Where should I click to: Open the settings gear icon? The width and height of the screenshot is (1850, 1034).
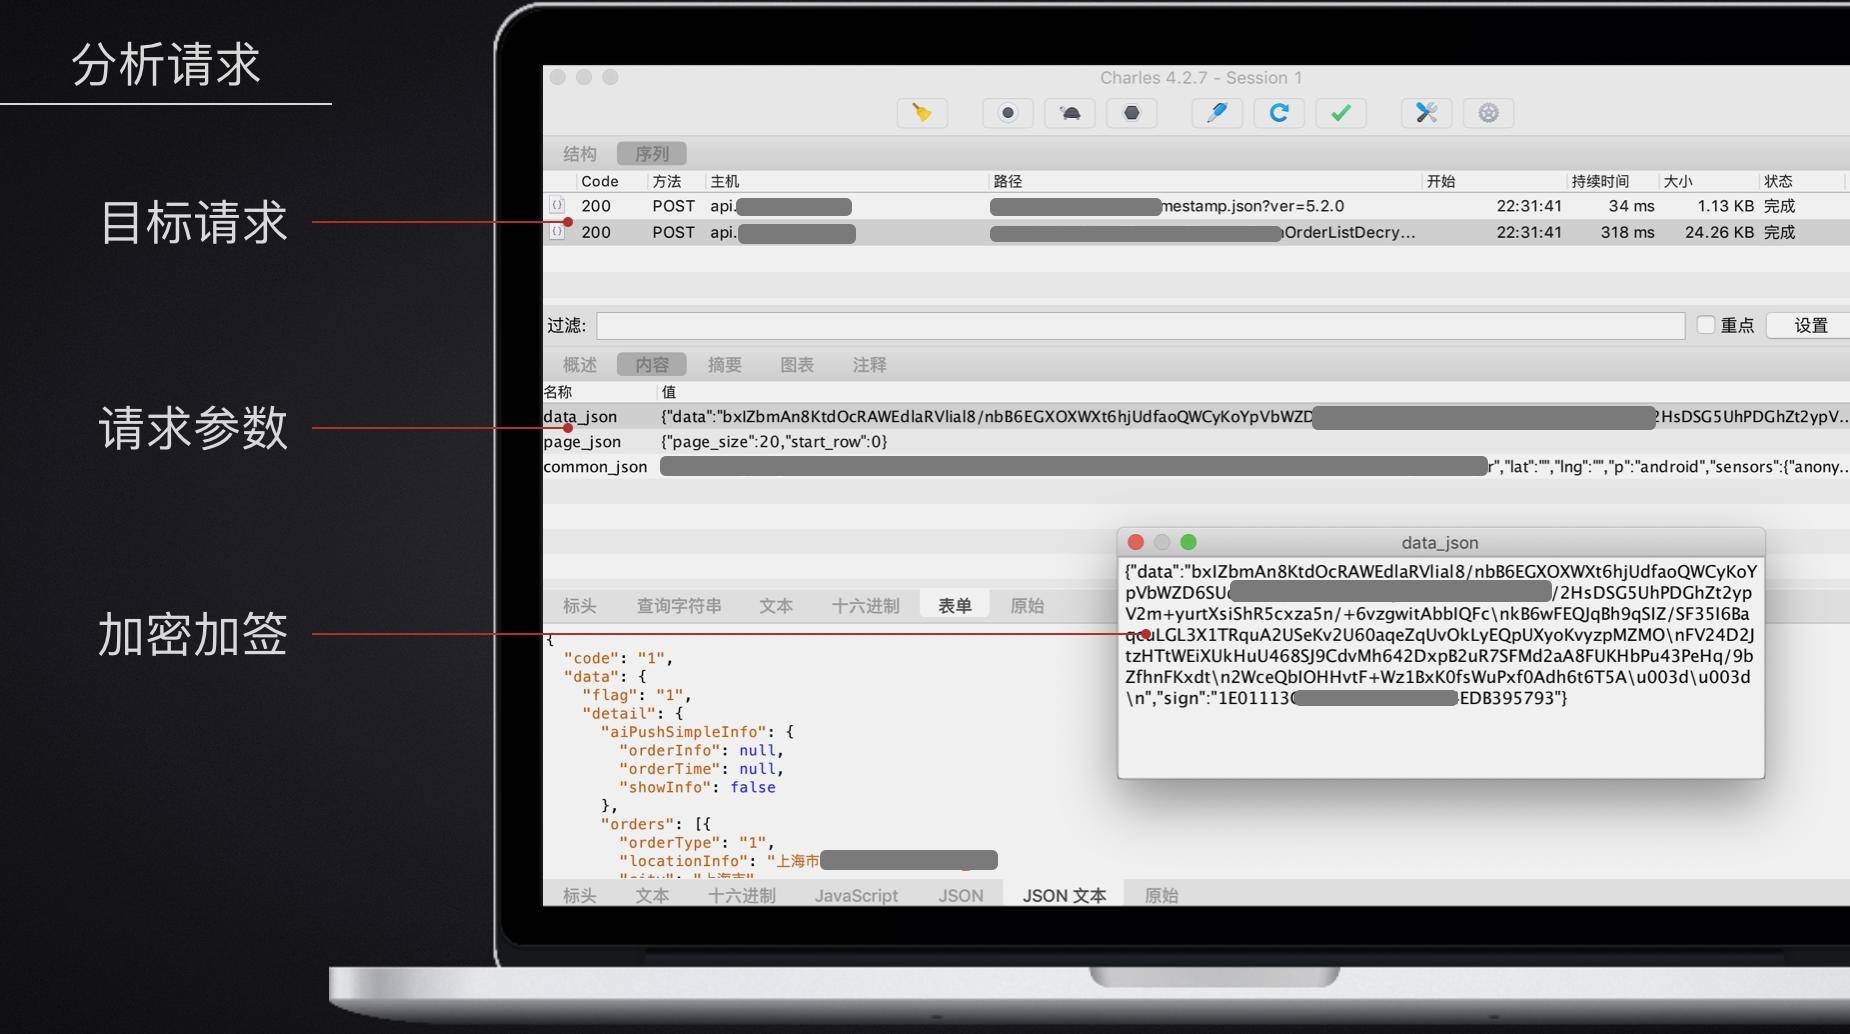tap(1488, 113)
